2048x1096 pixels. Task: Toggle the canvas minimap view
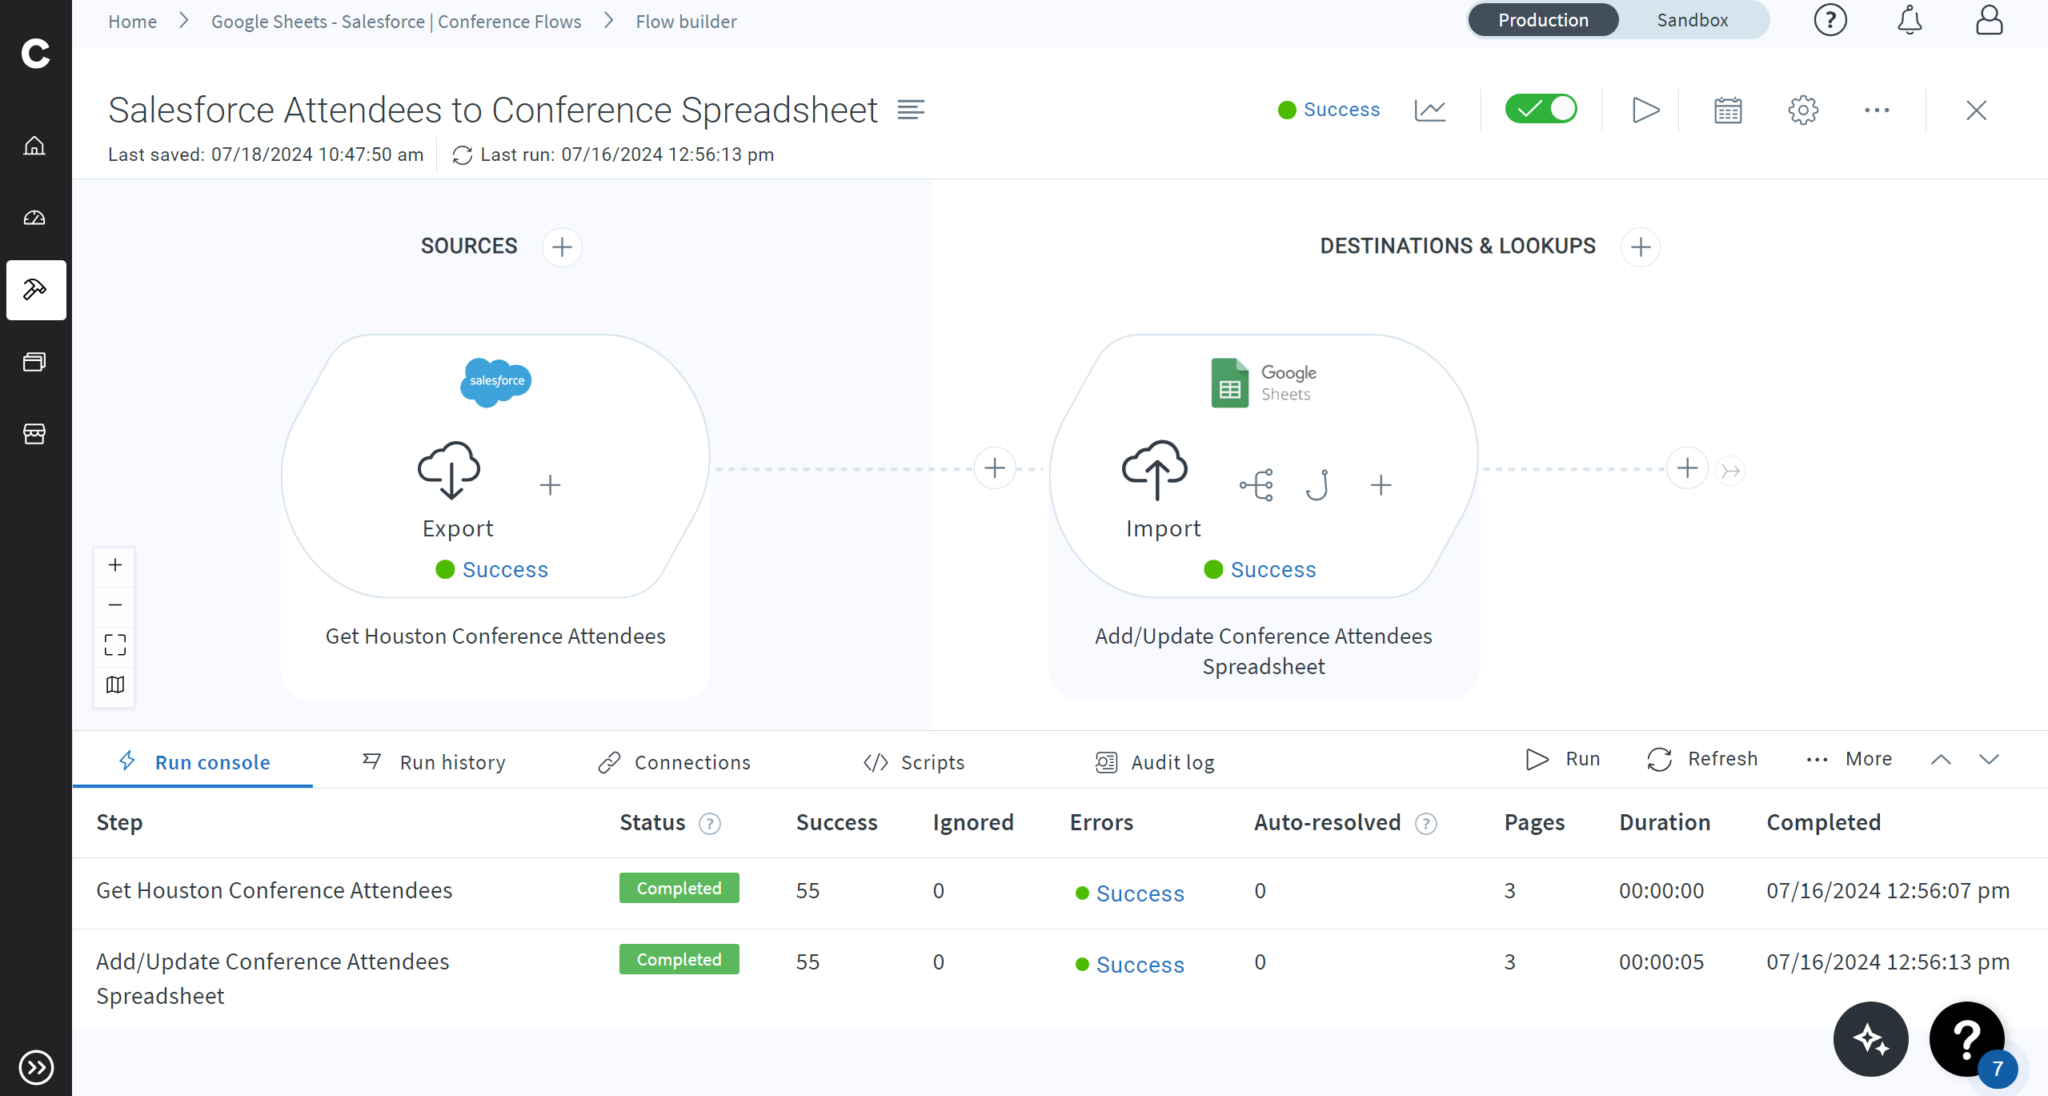click(x=114, y=685)
